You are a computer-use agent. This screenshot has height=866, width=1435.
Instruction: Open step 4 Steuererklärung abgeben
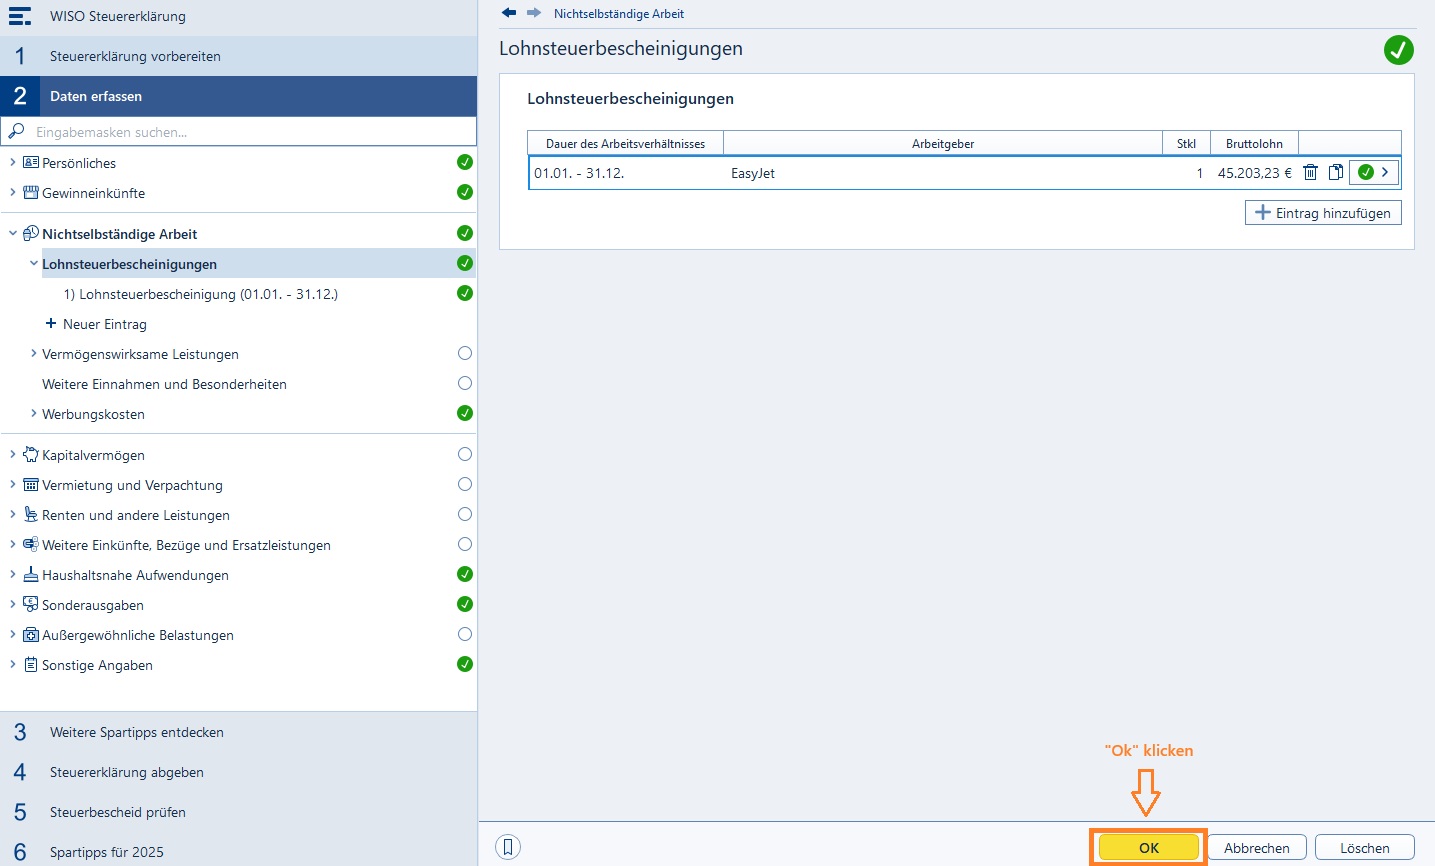[238, 772]
